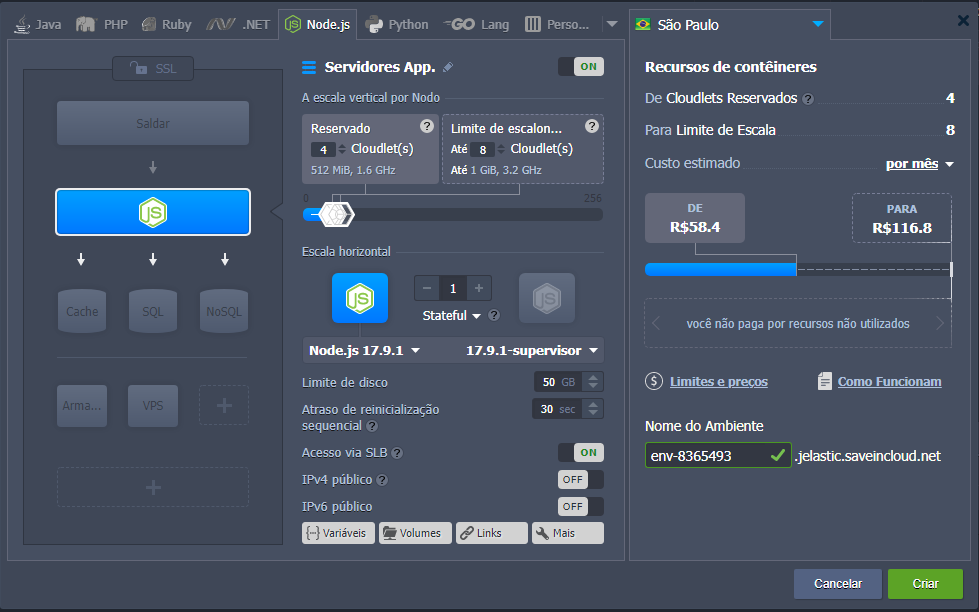Expand the São Paulo region dropdown
Image resolution: width=979 pixels, height=612 pixels.
tap(818, 24)
